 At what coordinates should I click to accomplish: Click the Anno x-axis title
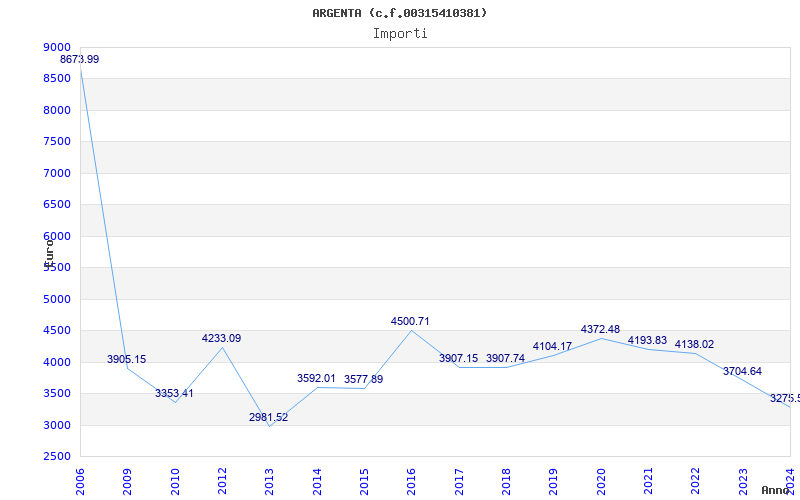coord(775,491)
